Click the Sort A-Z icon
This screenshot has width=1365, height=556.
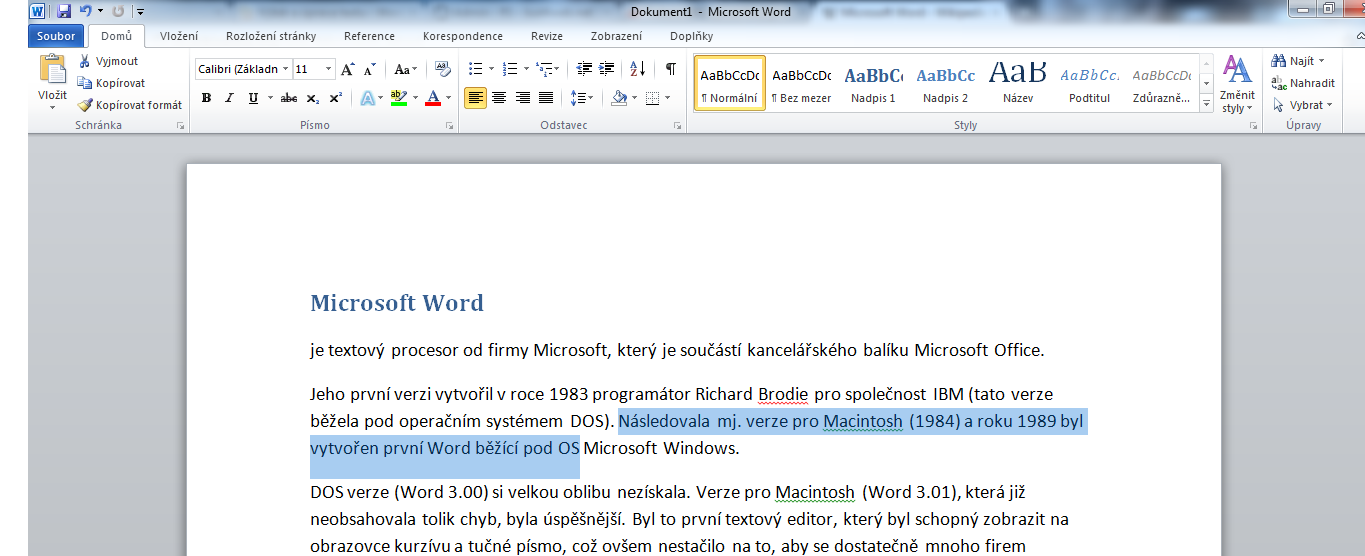click(x=640, y=69)
